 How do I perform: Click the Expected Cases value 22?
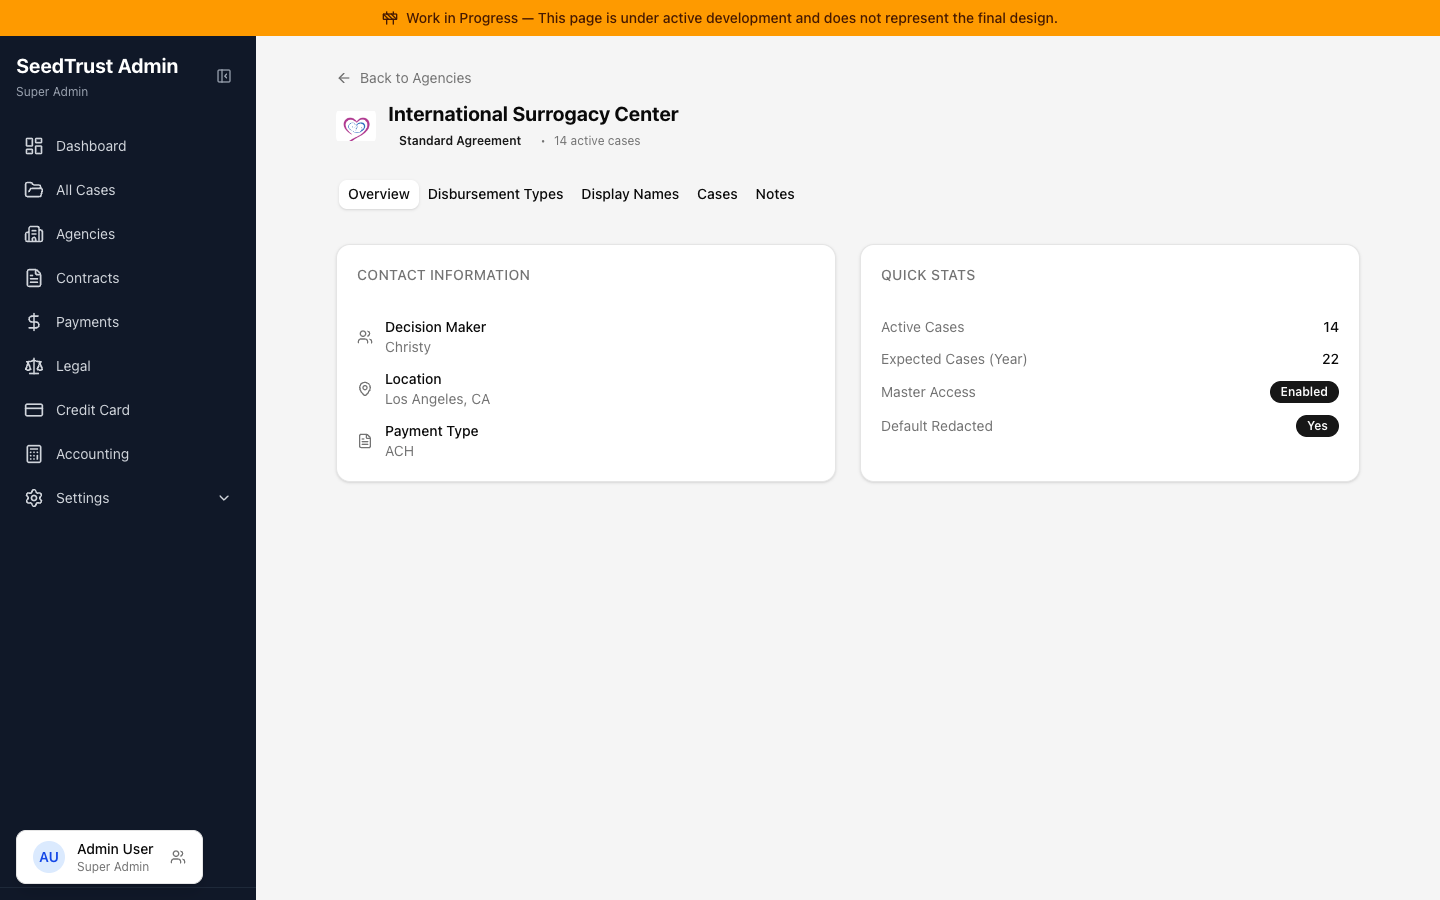click(x=1330, y=359)
